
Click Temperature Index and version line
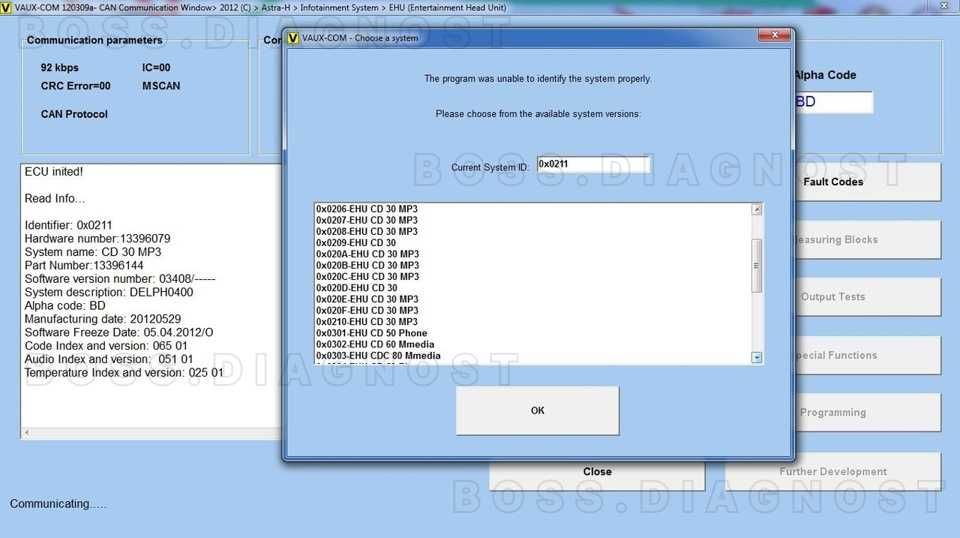(x=124, y=373)
